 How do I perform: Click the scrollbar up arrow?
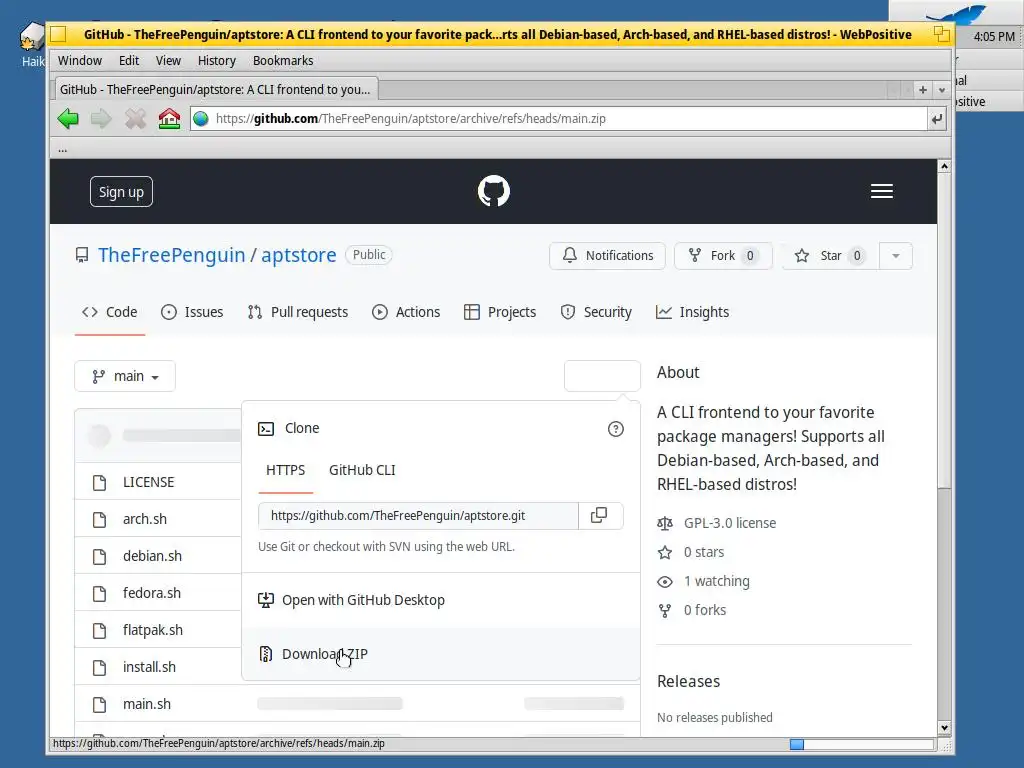(x=944, y=167)
